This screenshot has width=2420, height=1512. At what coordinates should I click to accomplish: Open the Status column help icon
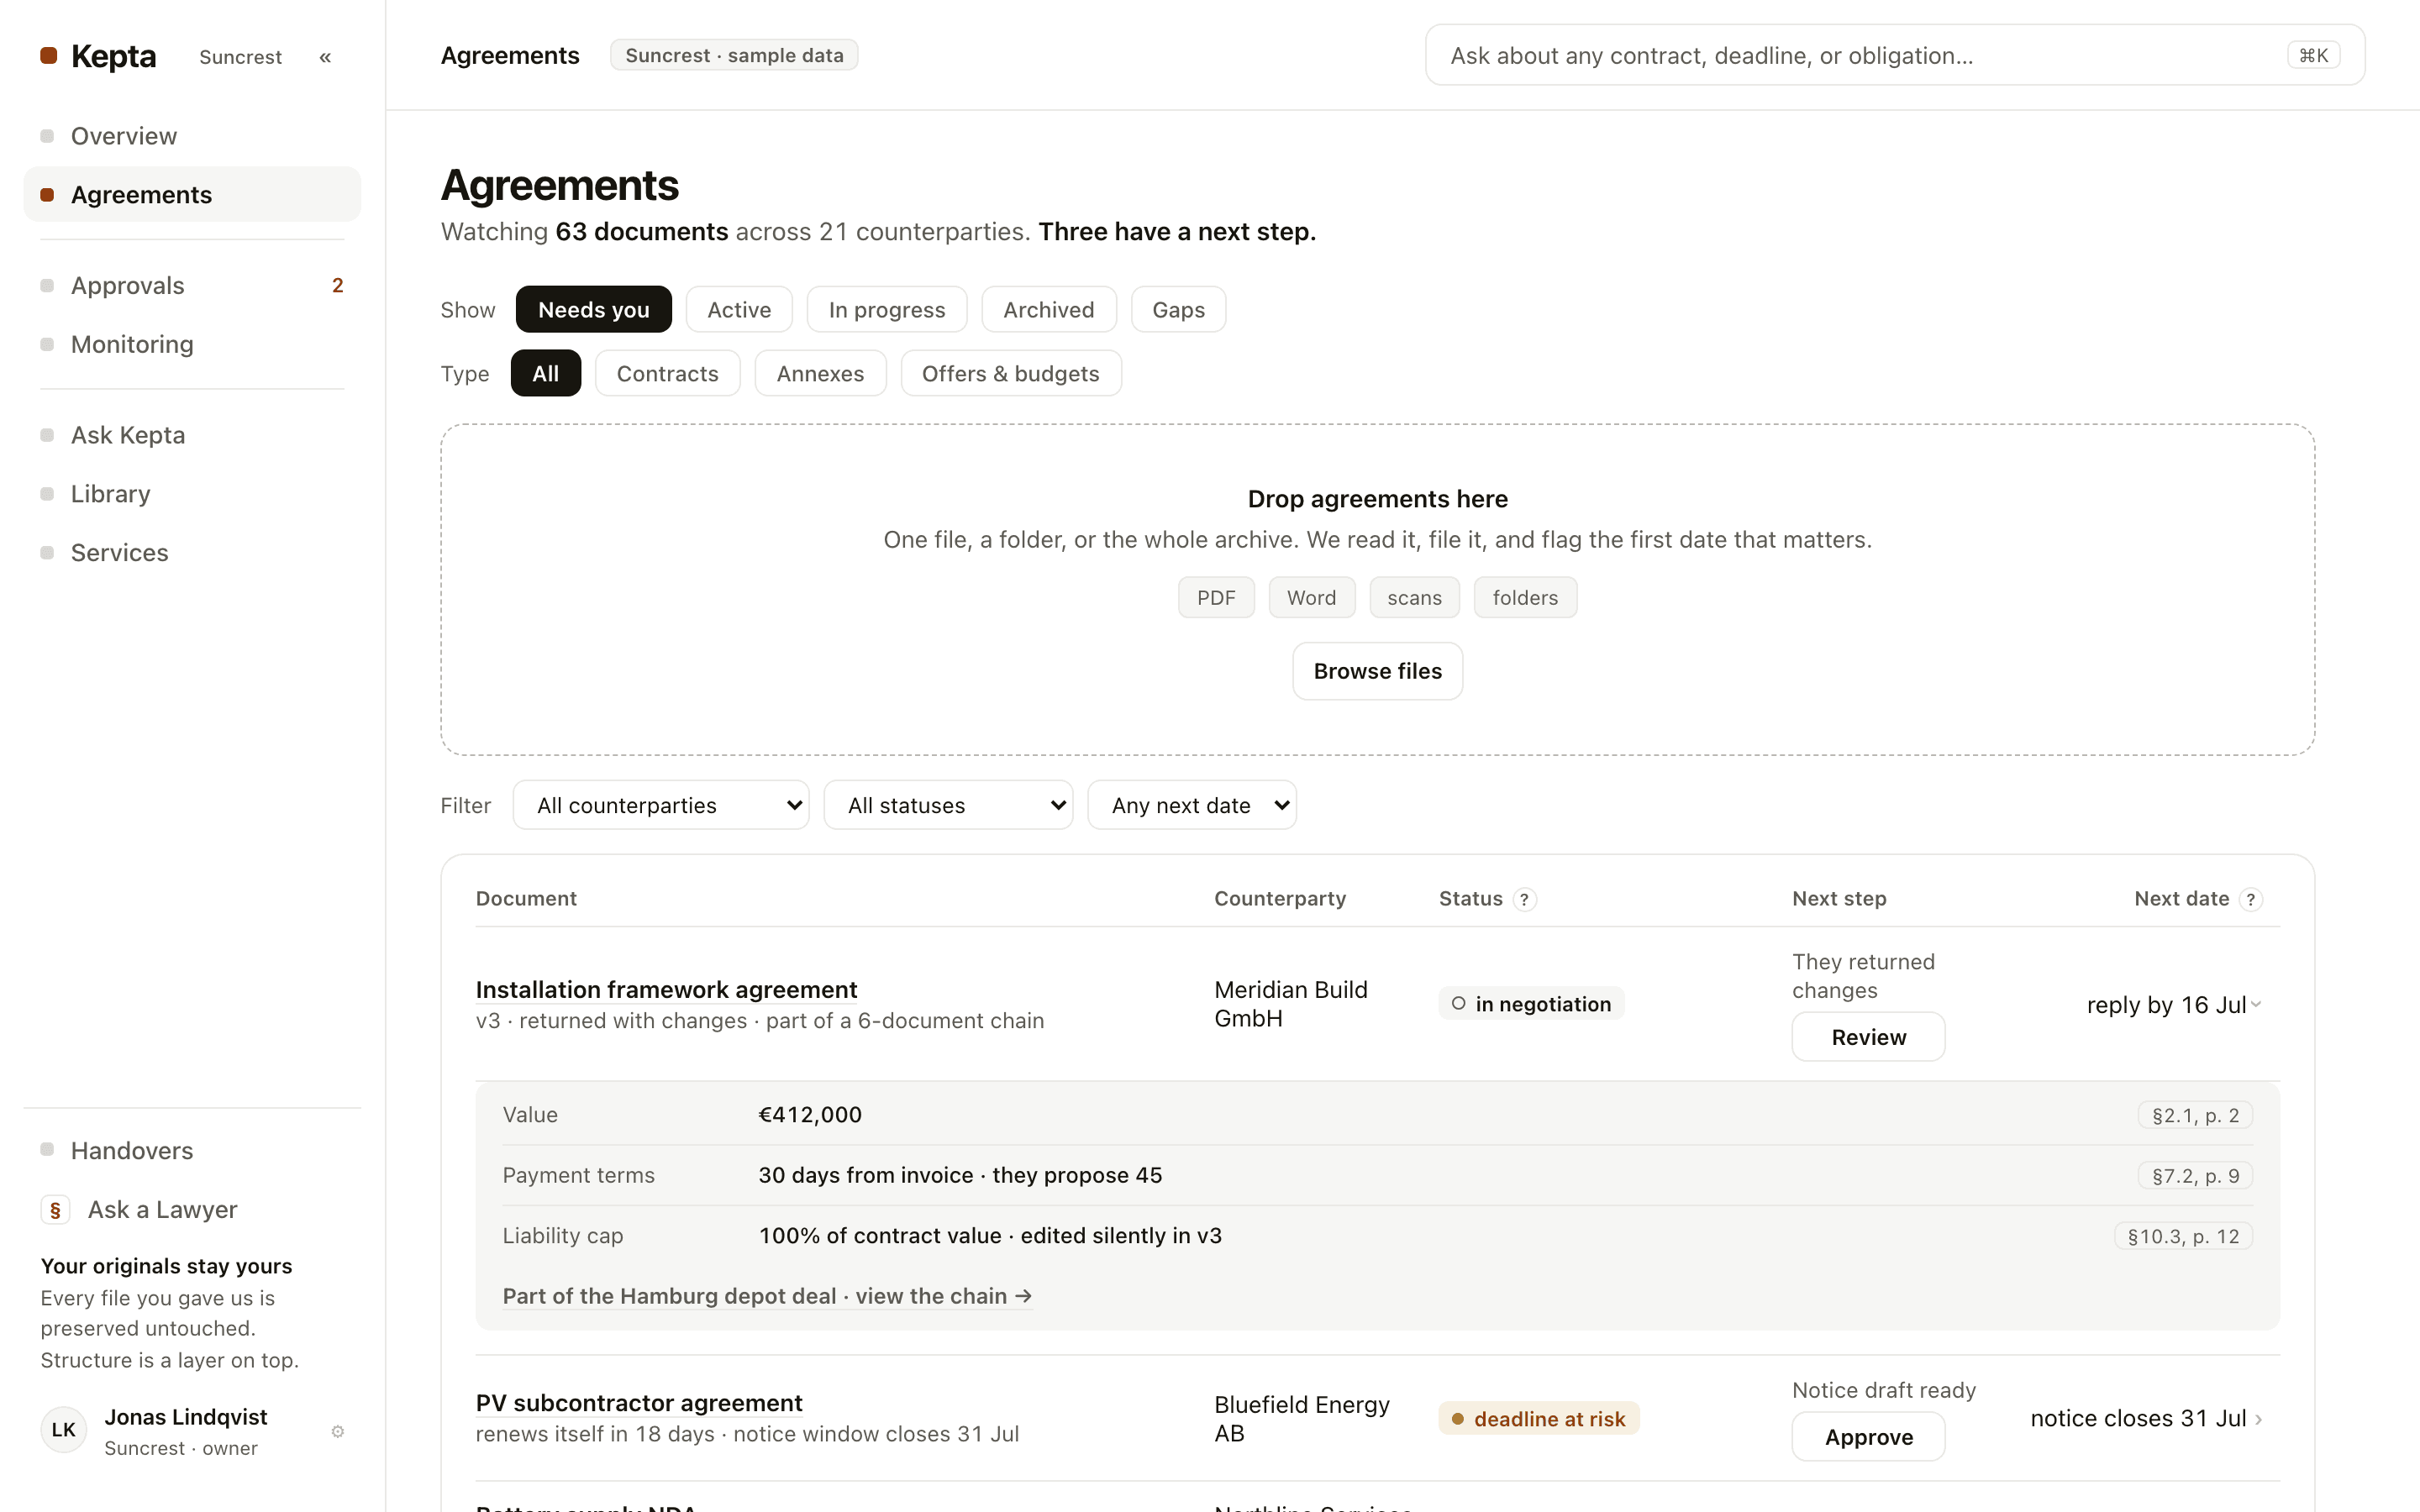pos(1524,899)
